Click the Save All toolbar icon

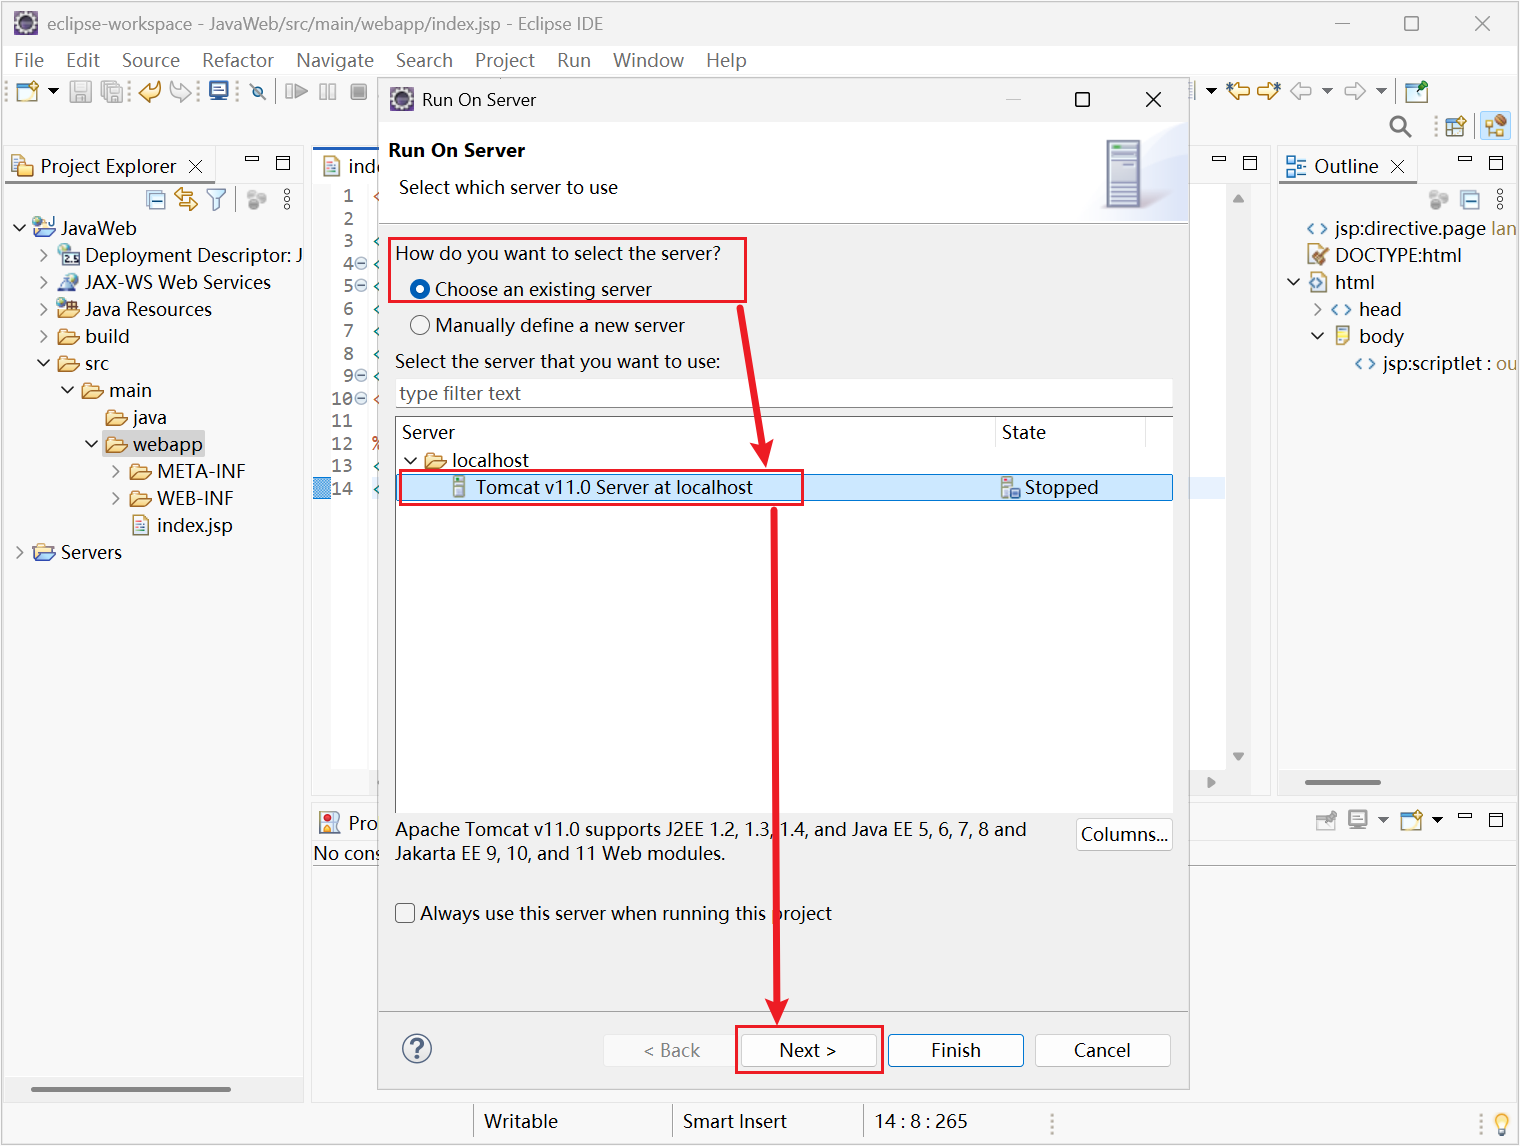(x=112, y=92)
